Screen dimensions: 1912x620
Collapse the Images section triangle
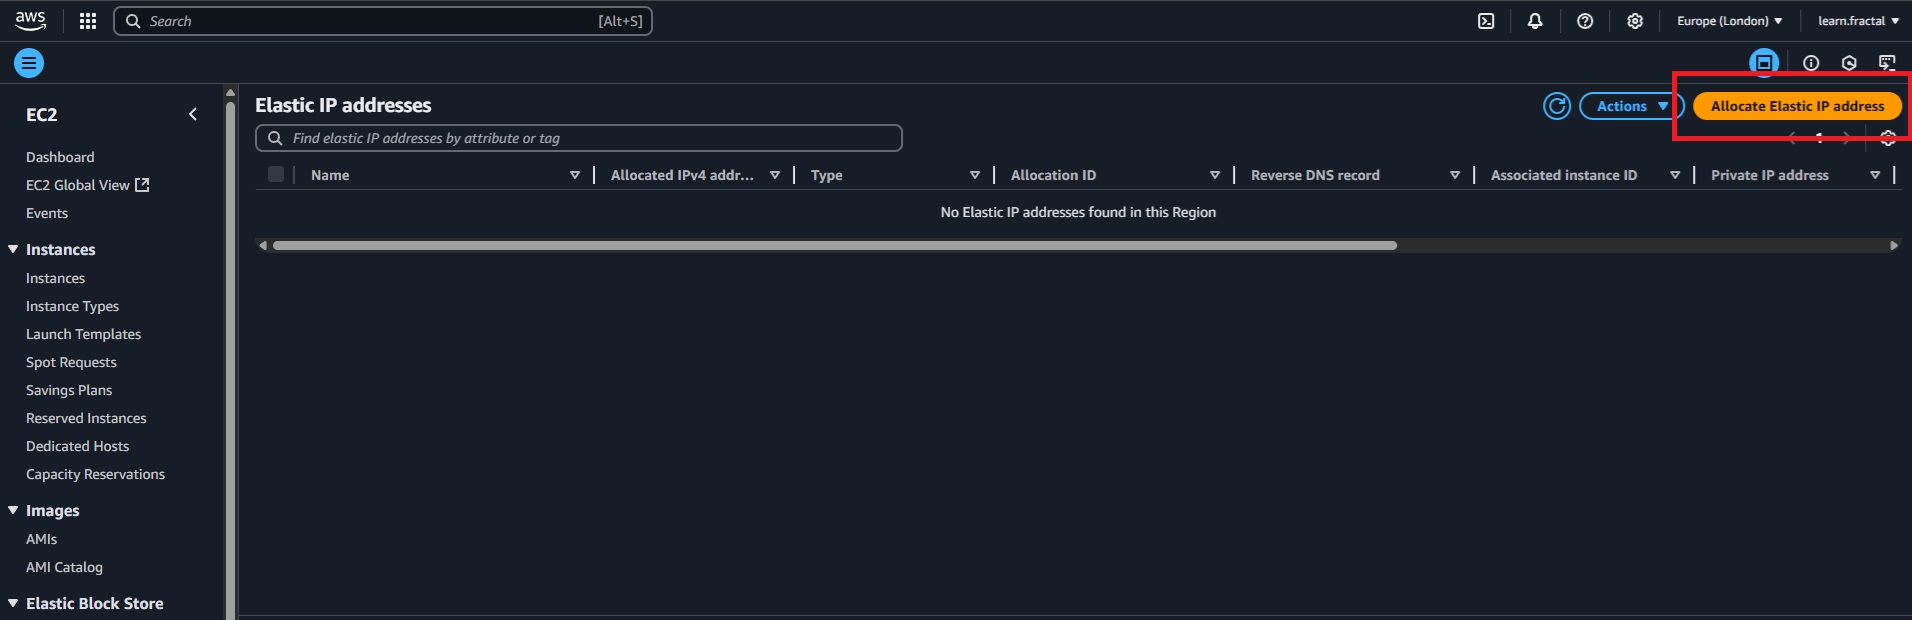point(13,510)
